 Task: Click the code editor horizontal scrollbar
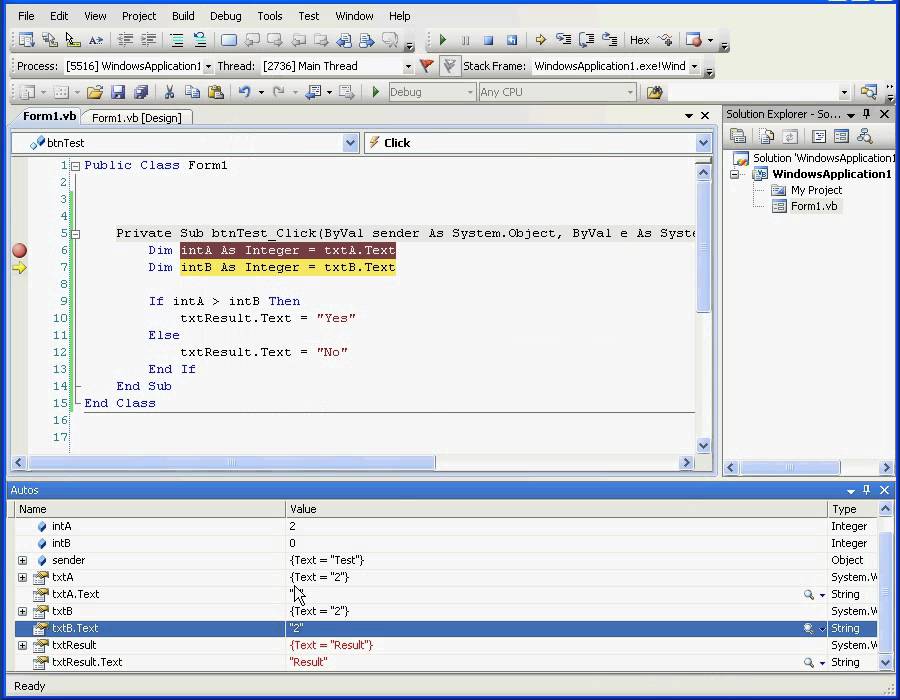(x=232, y=463)
